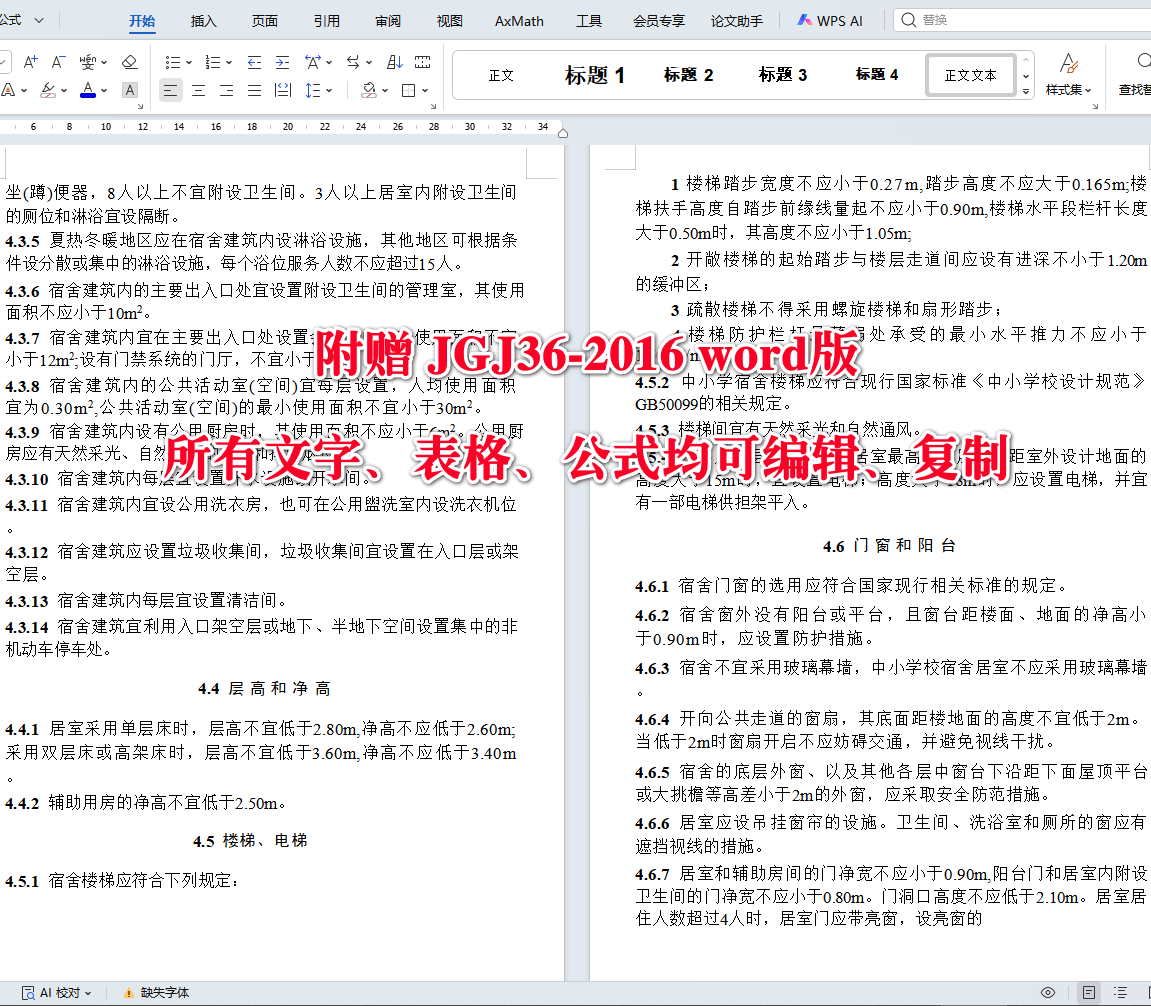1151x1006 pixels.
Task: Toggle right alignment
Action: tap(226, 90)
